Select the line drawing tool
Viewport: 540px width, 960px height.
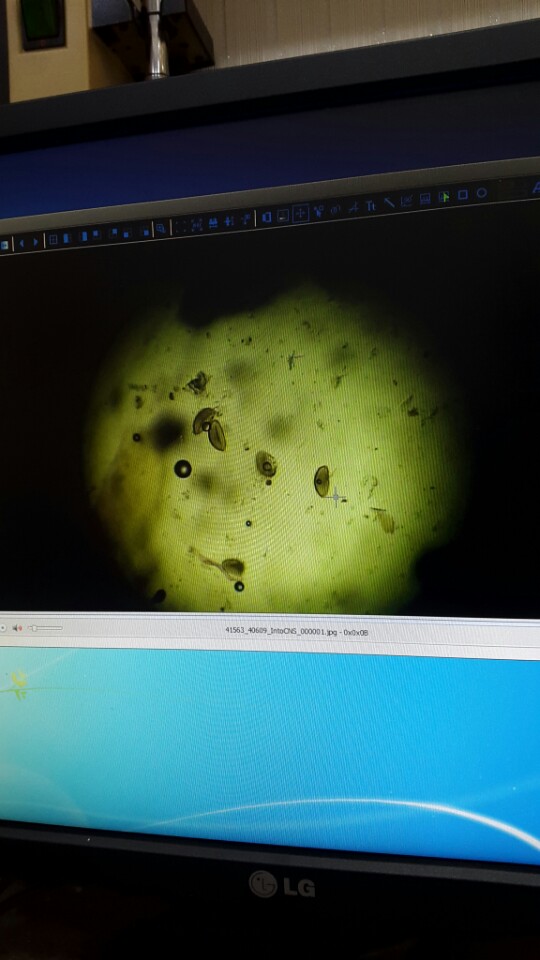[389, 203]
